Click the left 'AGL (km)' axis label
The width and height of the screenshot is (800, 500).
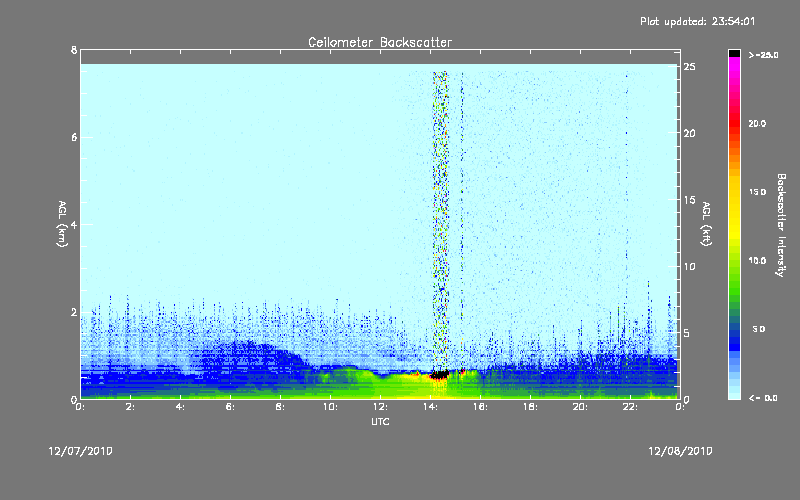coord(62,224)
